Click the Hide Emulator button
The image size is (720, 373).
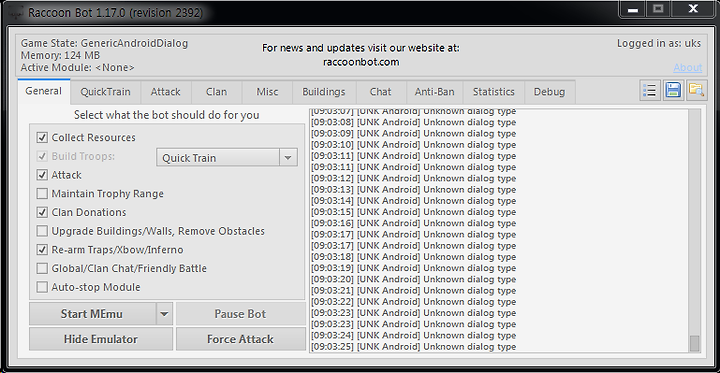(101, 339)
